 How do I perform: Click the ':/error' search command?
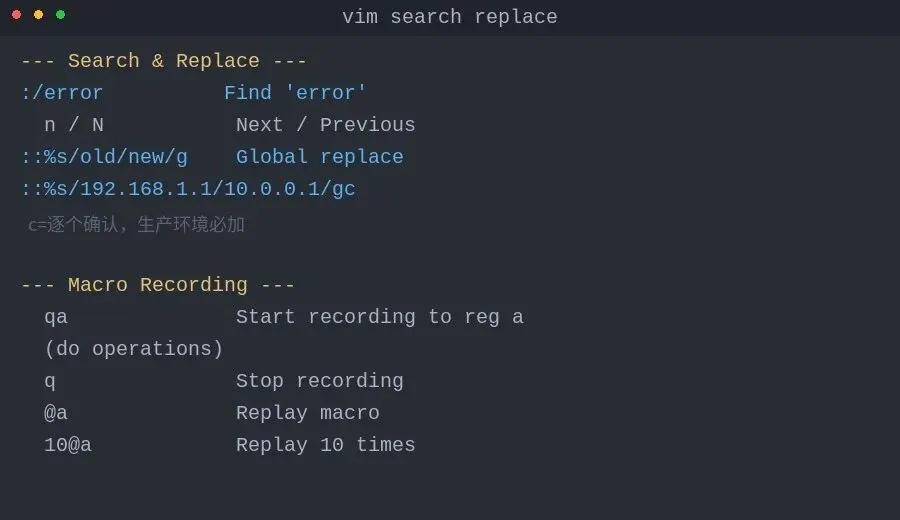click(x=61, y=93)
